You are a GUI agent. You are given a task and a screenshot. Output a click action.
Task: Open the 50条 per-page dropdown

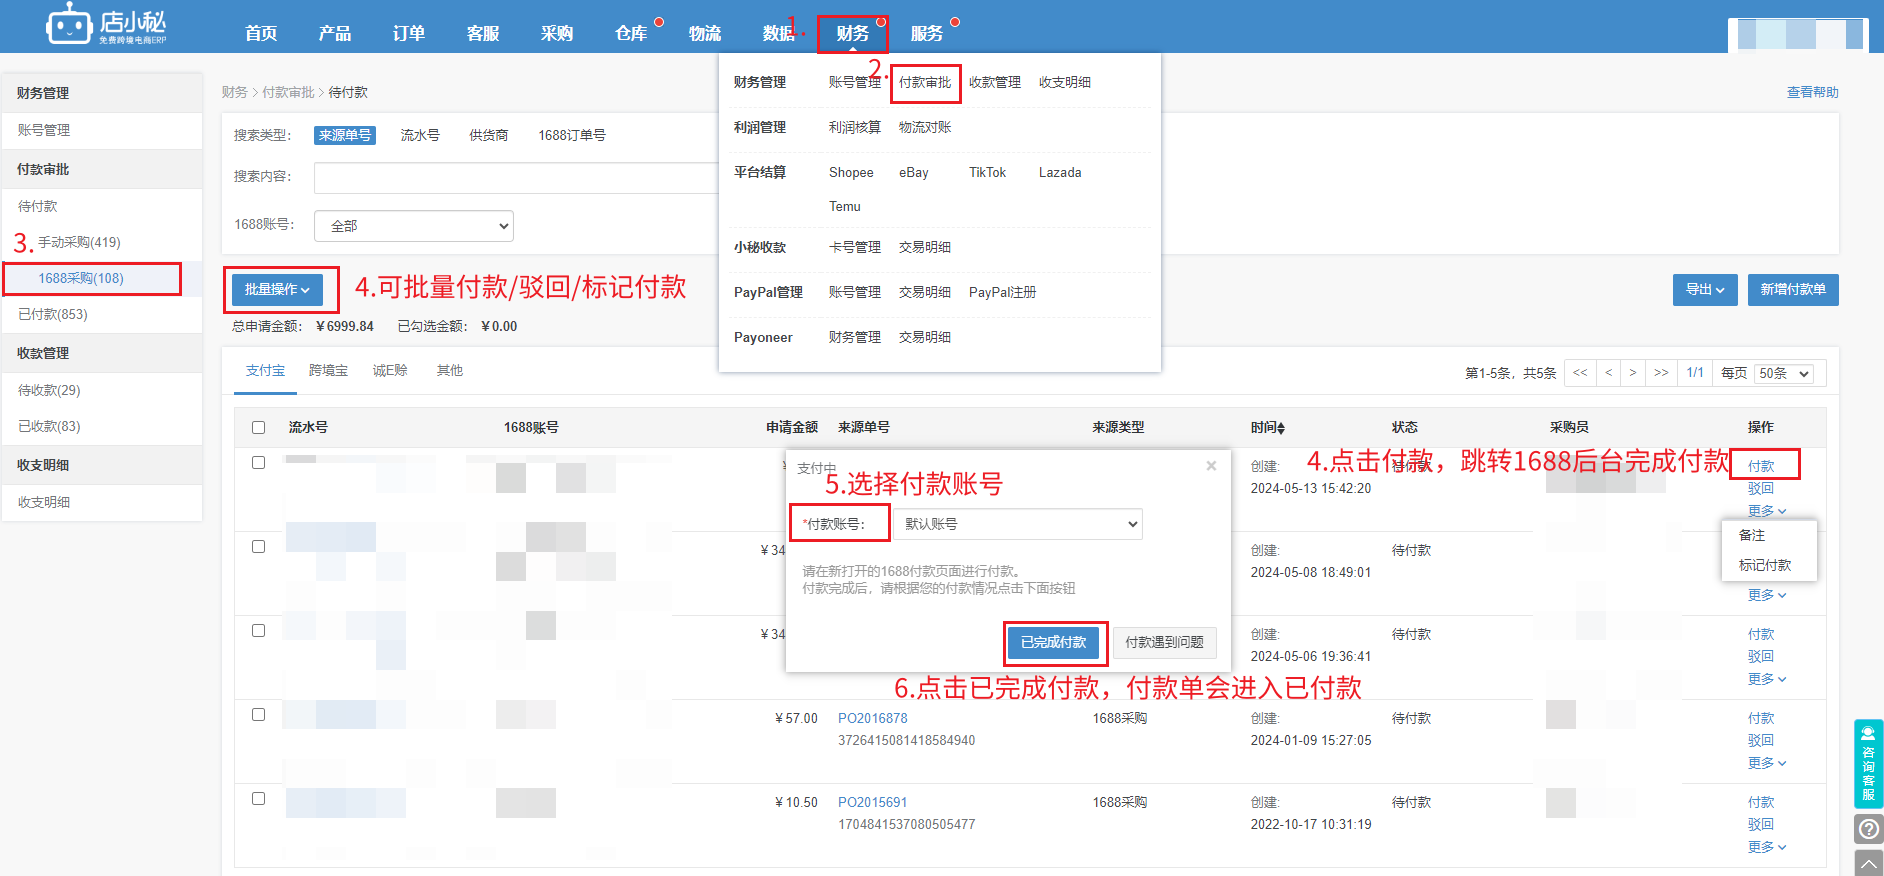(1785, 373)
